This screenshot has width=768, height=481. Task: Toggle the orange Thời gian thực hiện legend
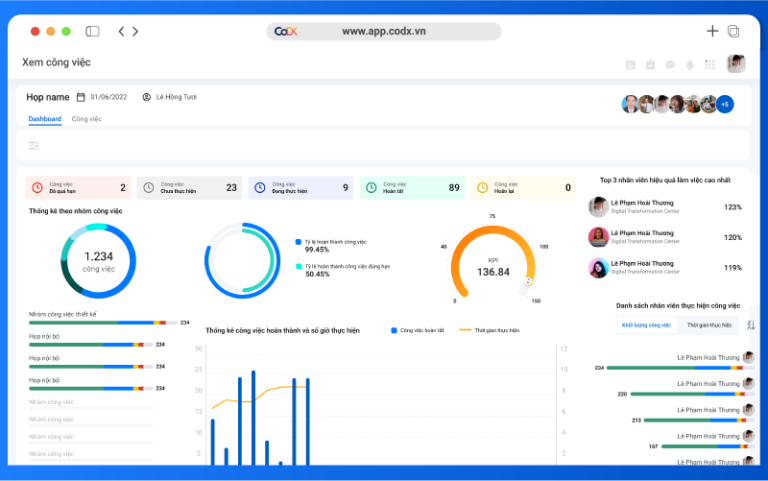coord(489,330)
